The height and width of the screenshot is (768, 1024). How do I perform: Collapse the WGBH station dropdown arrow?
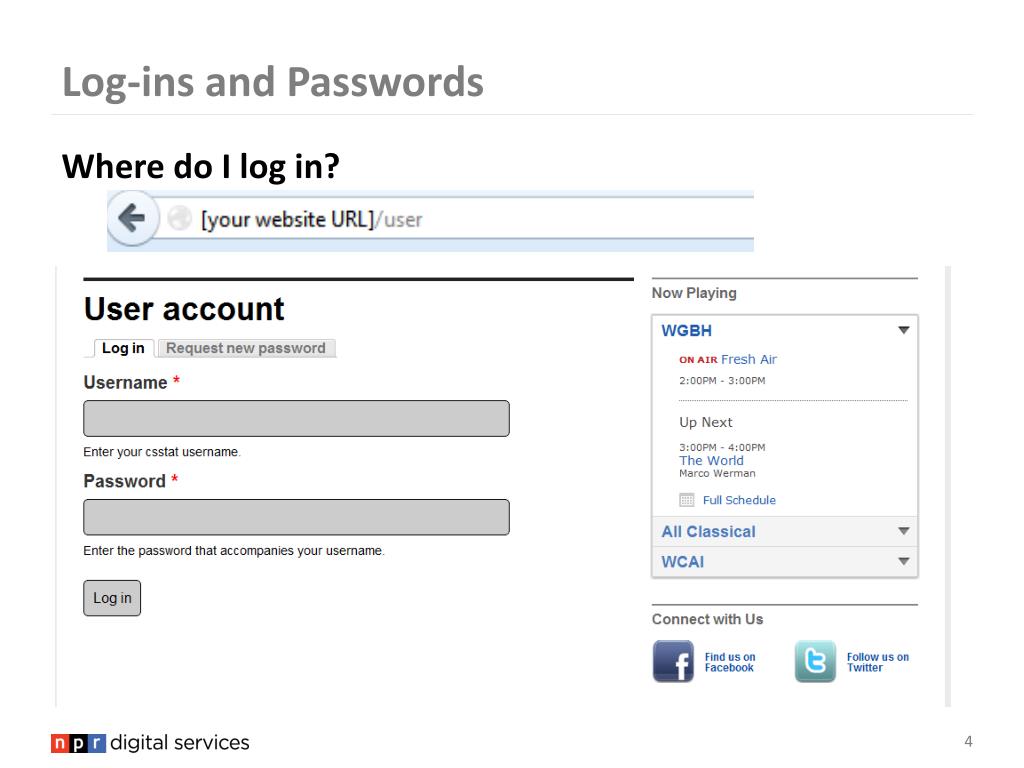(904, 330)
